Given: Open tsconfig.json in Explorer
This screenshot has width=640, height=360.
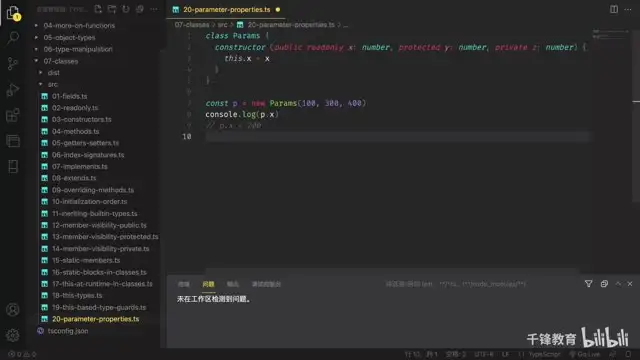Looking at the screenshot, I should 67,331.
